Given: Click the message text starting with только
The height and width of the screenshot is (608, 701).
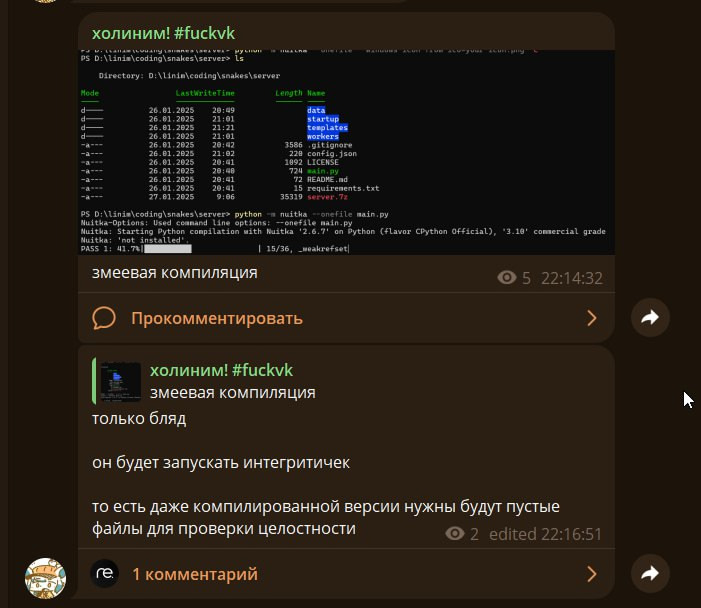Looking at the screenshot, I should point(139,418).
